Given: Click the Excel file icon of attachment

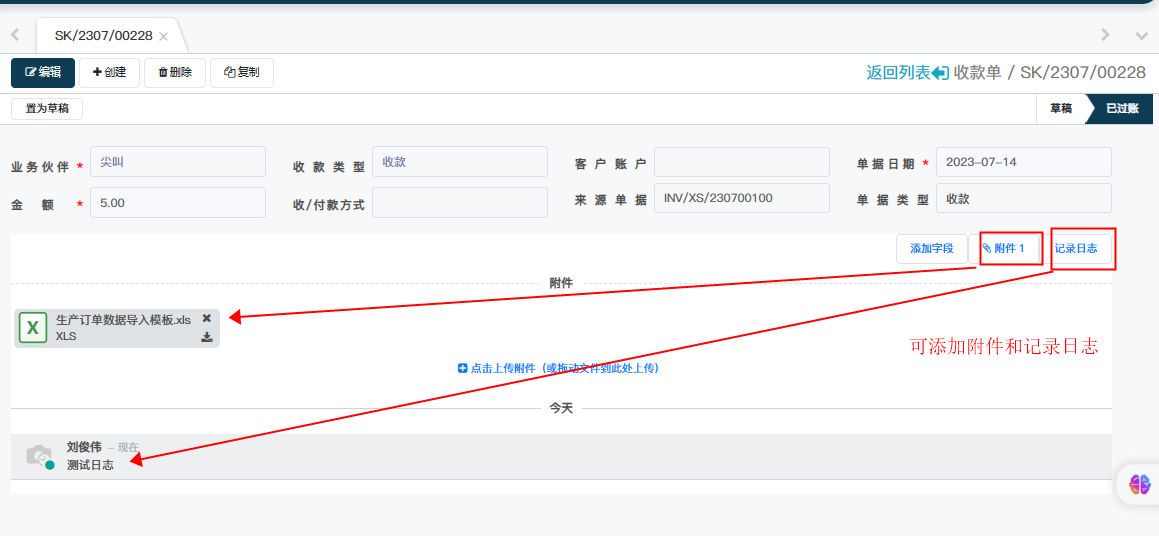Looking at the screenshot, I should [33, 328].
